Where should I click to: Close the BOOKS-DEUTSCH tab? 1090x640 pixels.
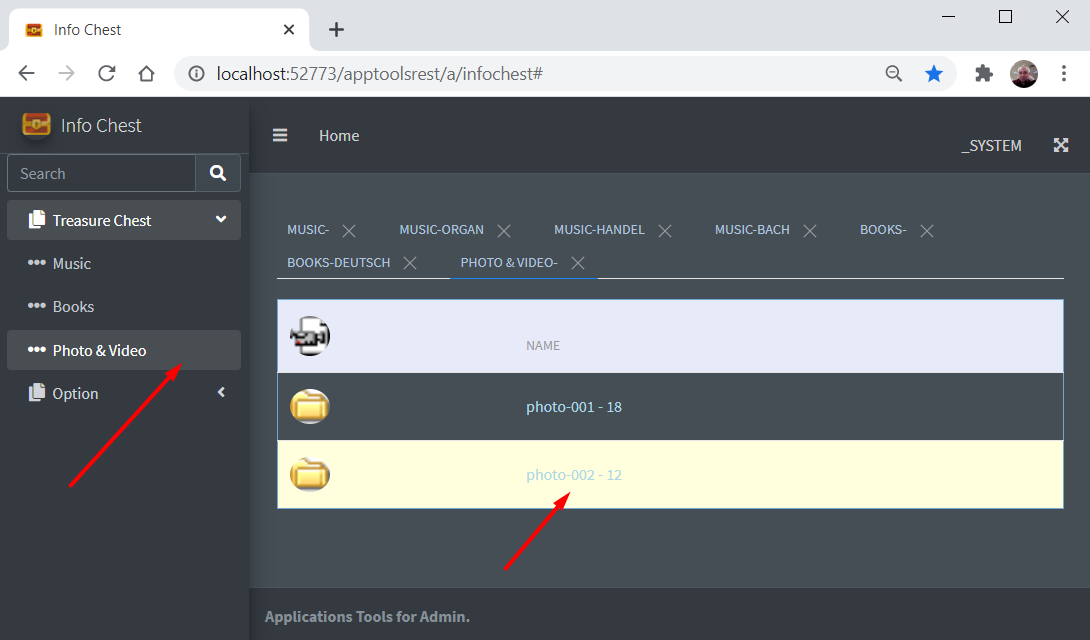[410, 263]
